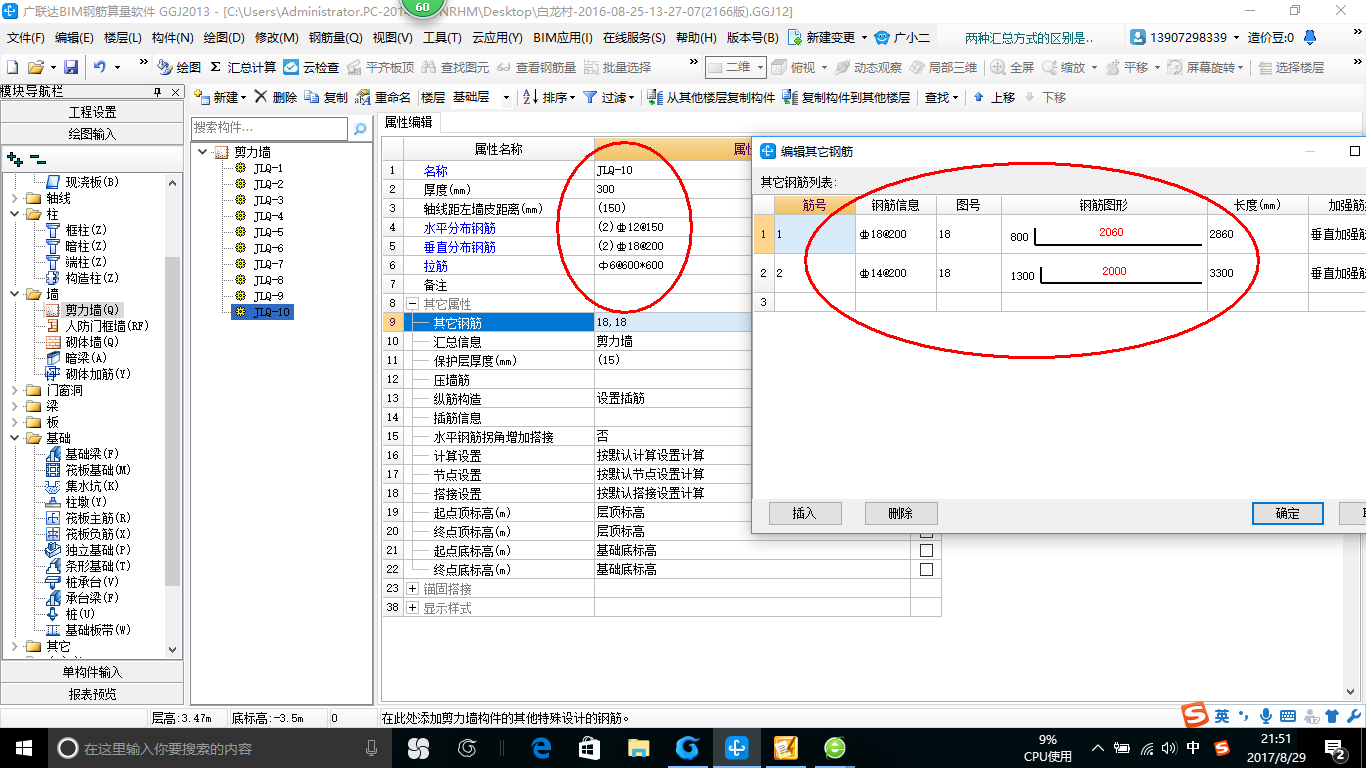The image size is (1366, 768).
Task: Click the save disk icon
Action: [x=71, y=67]
